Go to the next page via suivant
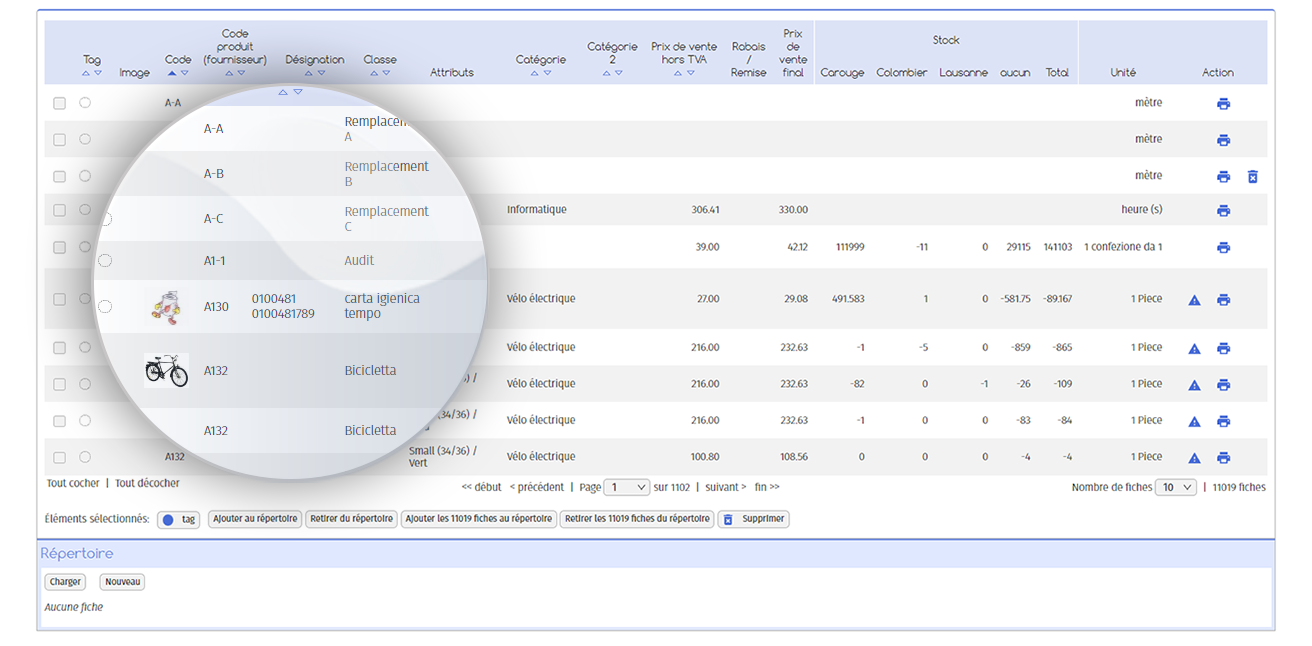This screenshot has width=1312, height=646. pyautogui.click(x=725, y=488)
